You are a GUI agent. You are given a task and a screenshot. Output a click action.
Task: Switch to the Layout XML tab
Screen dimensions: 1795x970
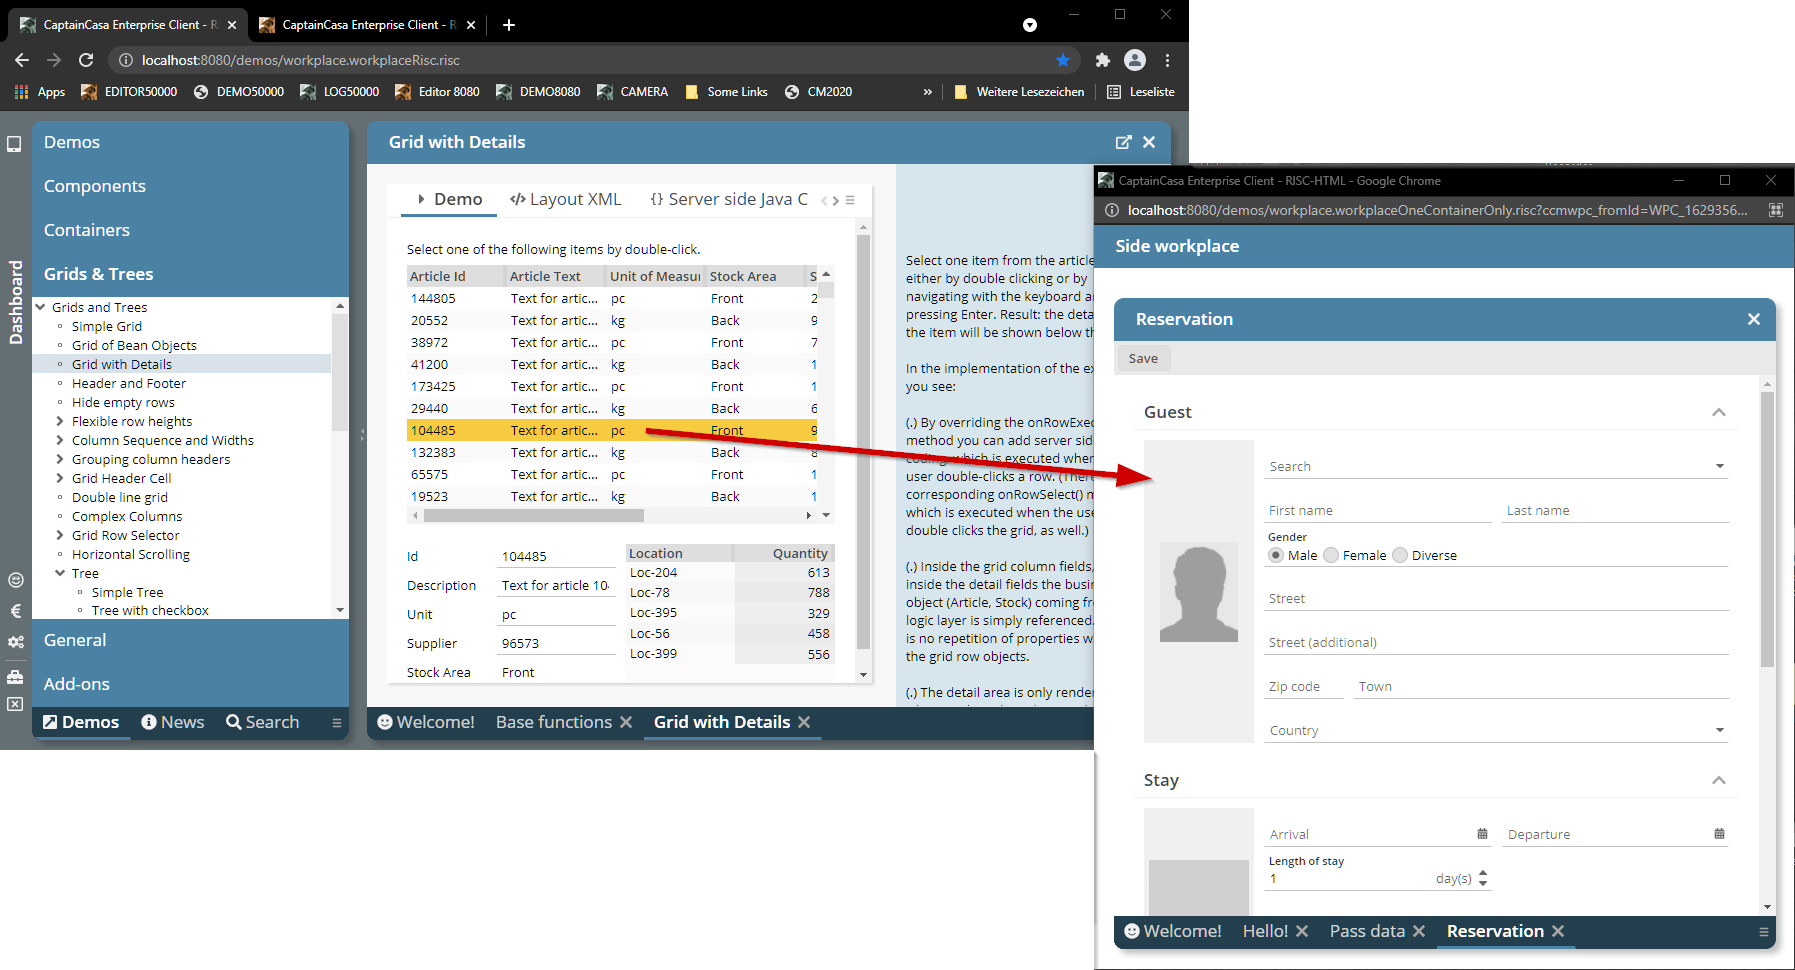[x=566, y=199]
